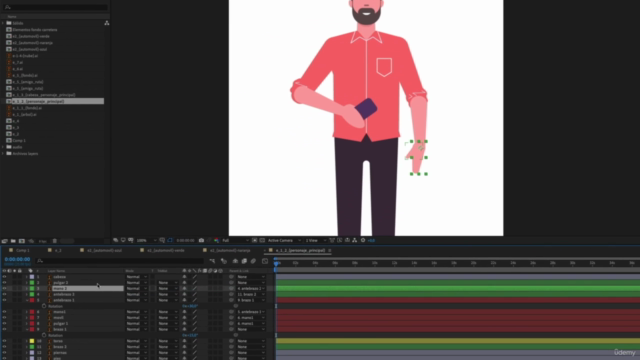Open the blend mode dropdown for cabeza

[137, 277]
